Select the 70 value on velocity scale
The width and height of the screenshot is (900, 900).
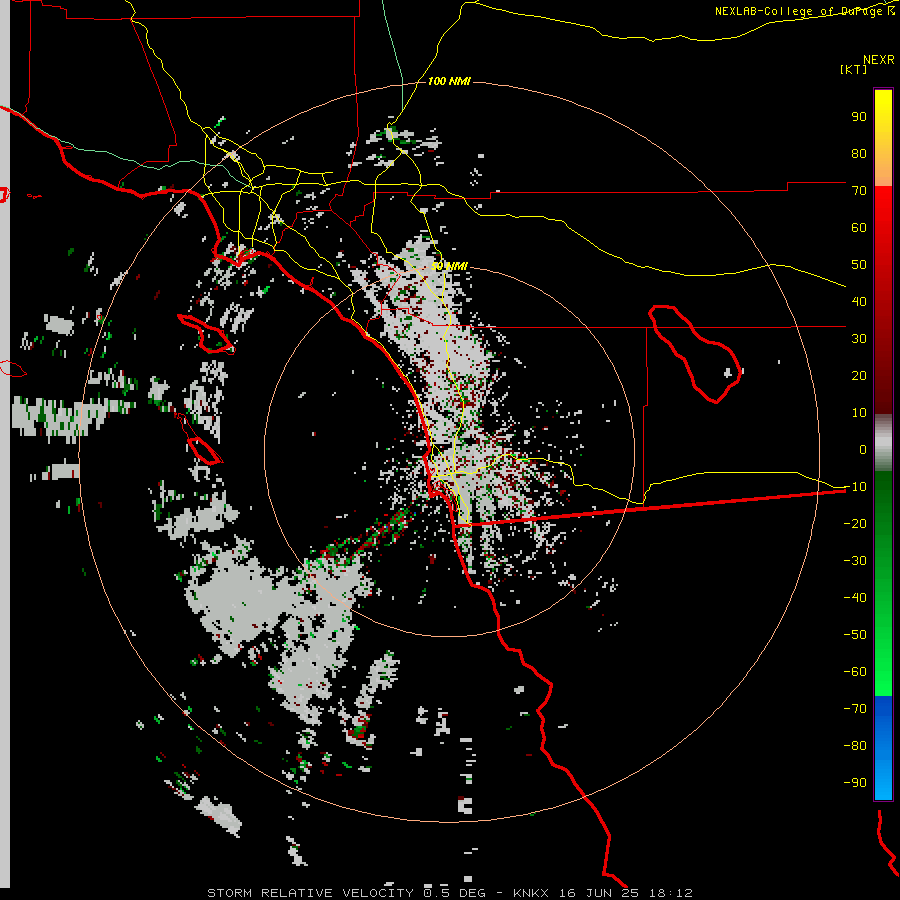click(x=859, y=191)
